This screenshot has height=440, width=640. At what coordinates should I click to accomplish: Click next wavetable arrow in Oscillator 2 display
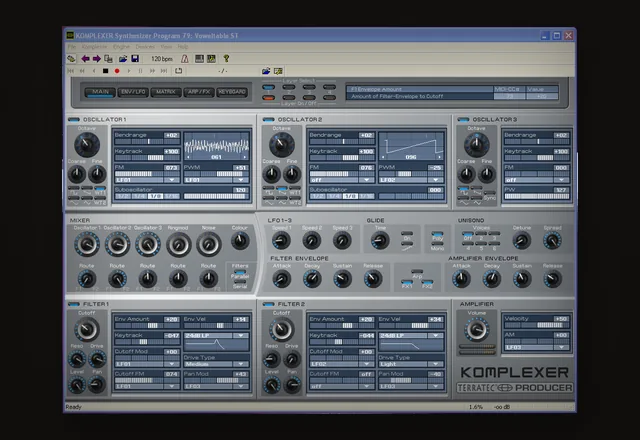[x=439, y=157]
